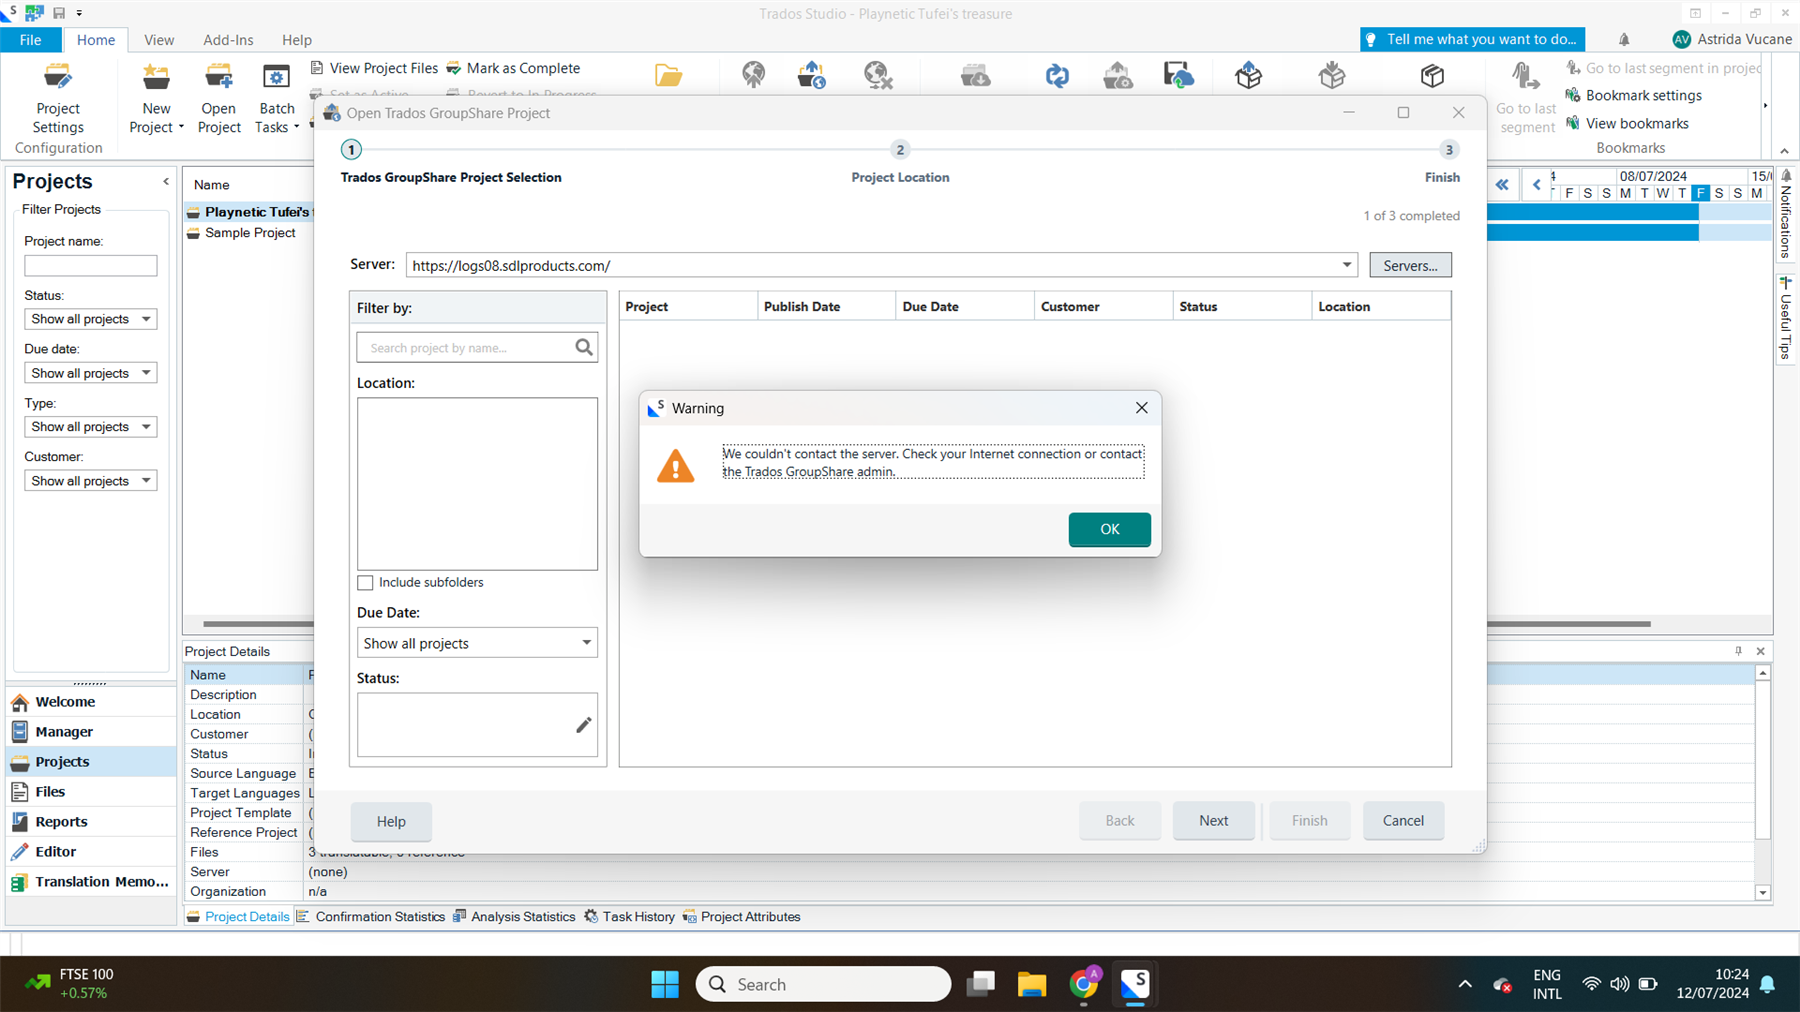This screenshot has height=1012, width=1800.
Task: Click the timeline double-left arrow
Action: [x=1502, y=185]
